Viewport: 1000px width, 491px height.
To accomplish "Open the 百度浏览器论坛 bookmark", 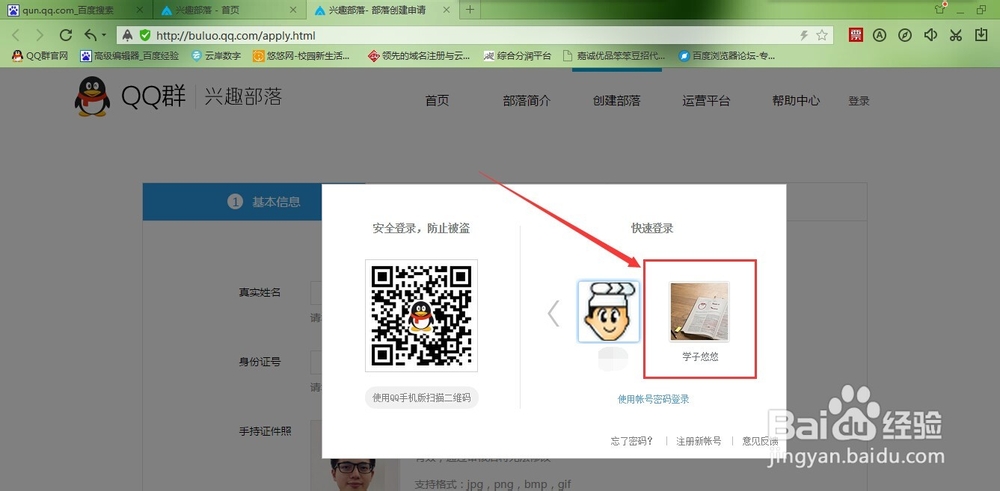I will point(727,56).
